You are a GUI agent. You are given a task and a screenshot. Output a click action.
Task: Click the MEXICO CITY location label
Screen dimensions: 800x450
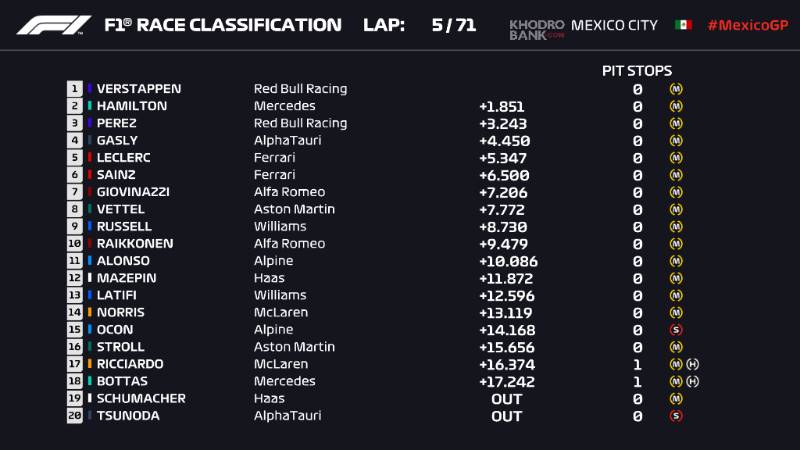(614, 25)
